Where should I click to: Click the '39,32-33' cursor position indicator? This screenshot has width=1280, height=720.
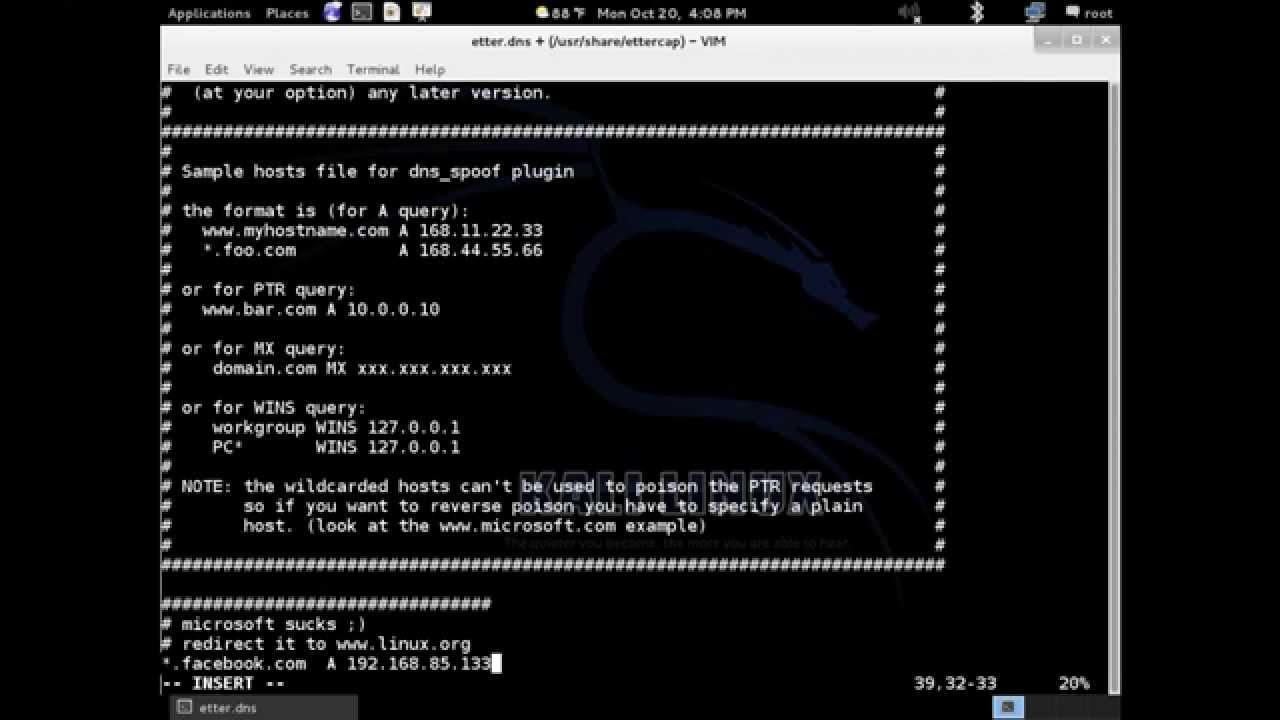(x=955, y=683)
